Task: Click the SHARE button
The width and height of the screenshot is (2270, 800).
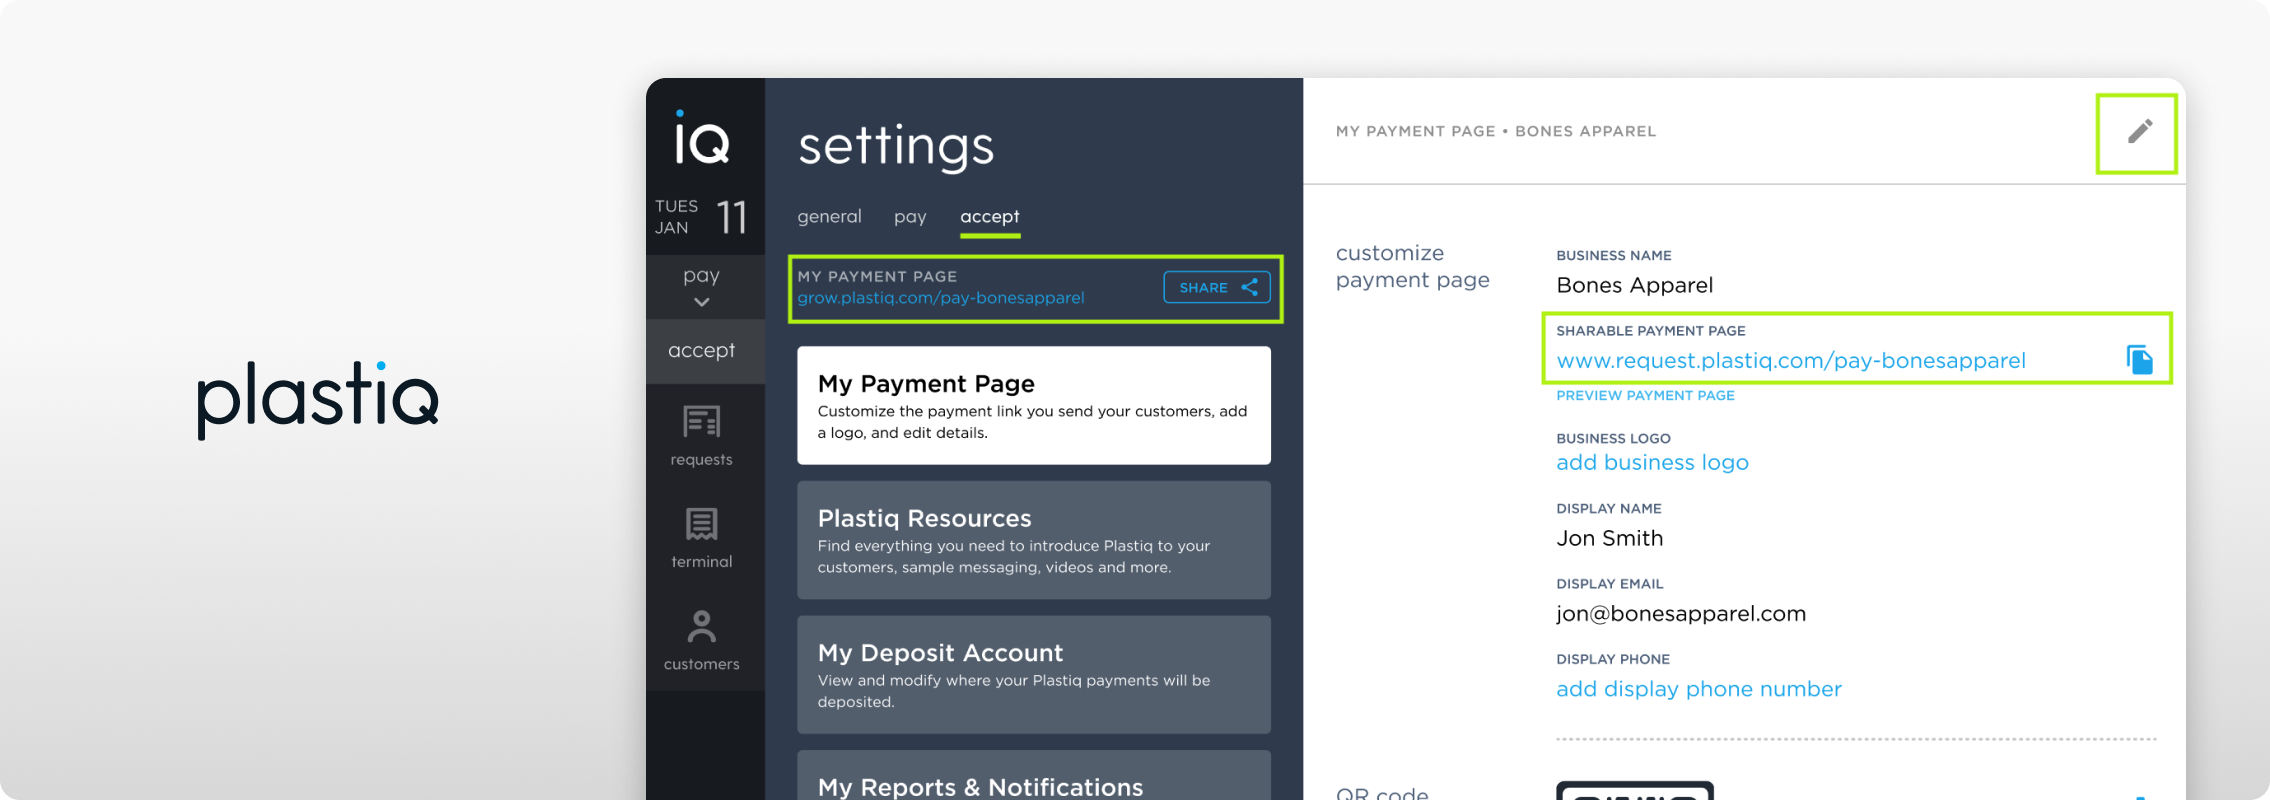Action: 1217,287
